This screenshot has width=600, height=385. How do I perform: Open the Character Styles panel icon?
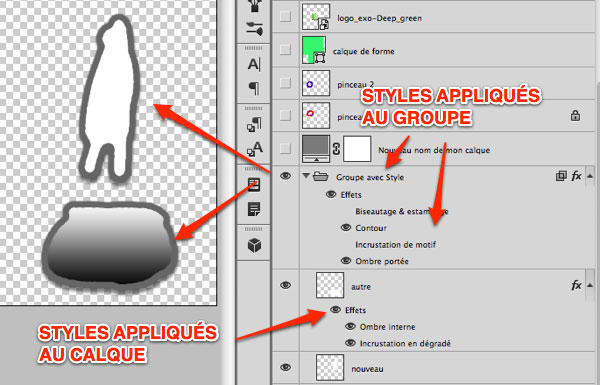click(254, 149)
